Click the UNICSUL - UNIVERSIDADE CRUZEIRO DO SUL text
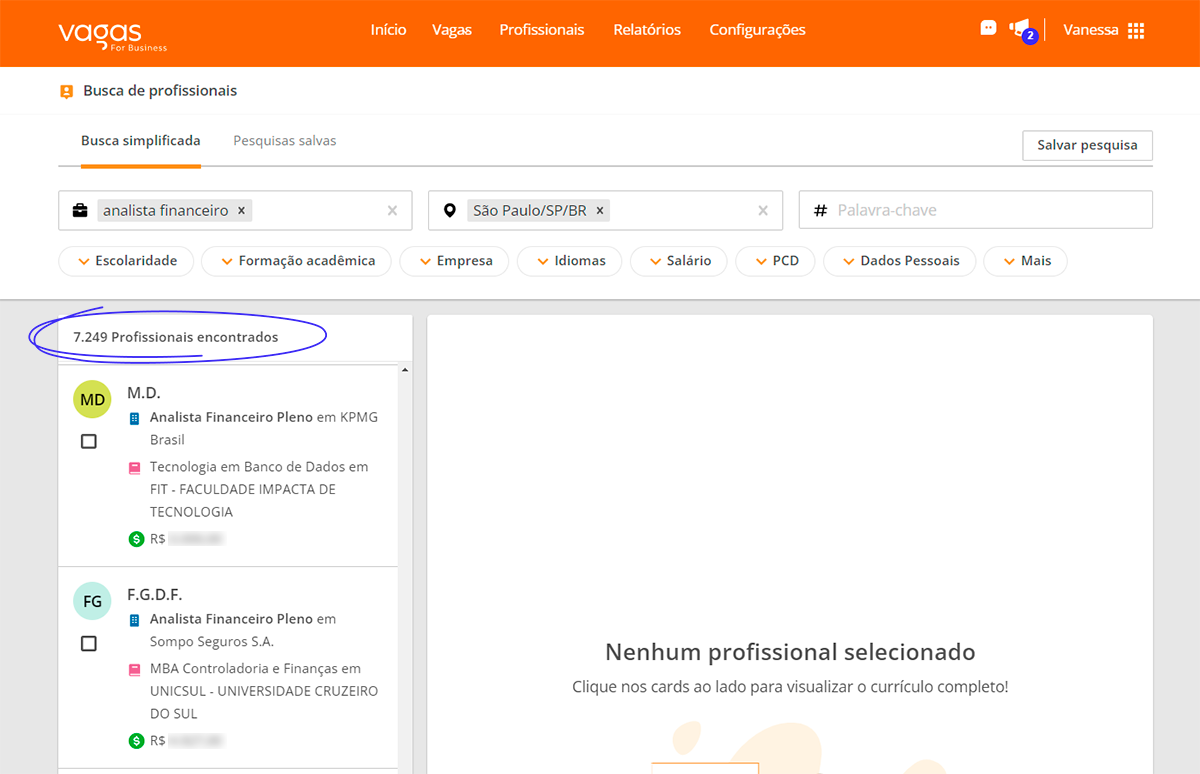1200x774 pixels. (x=264, y=702)
